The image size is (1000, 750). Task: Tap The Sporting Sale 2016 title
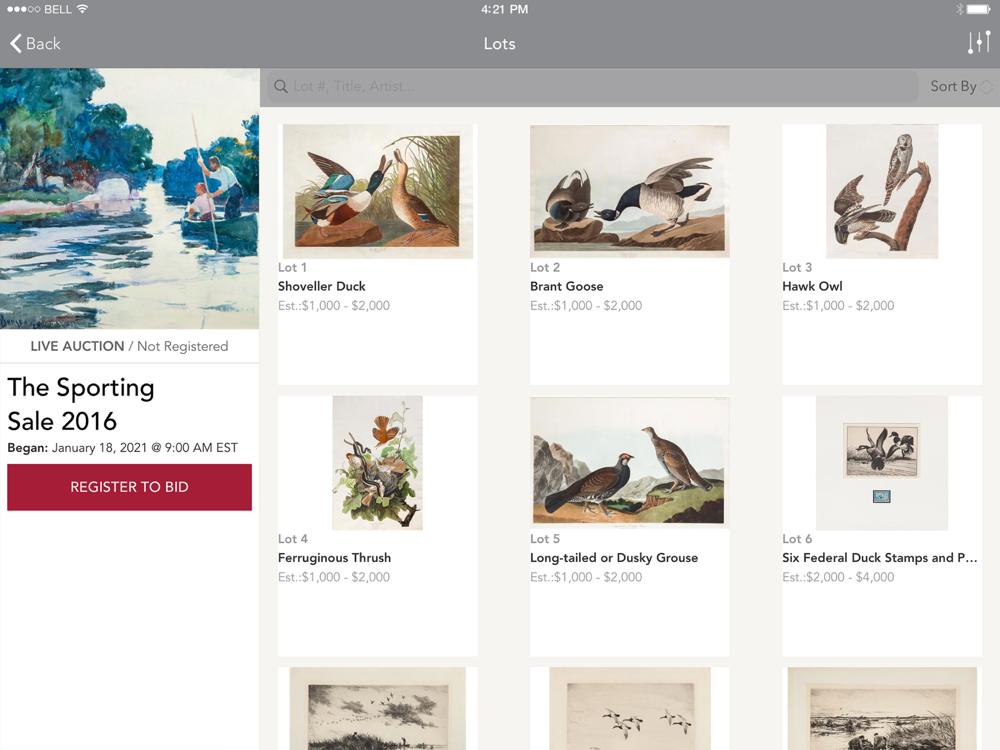coord(81,404)
